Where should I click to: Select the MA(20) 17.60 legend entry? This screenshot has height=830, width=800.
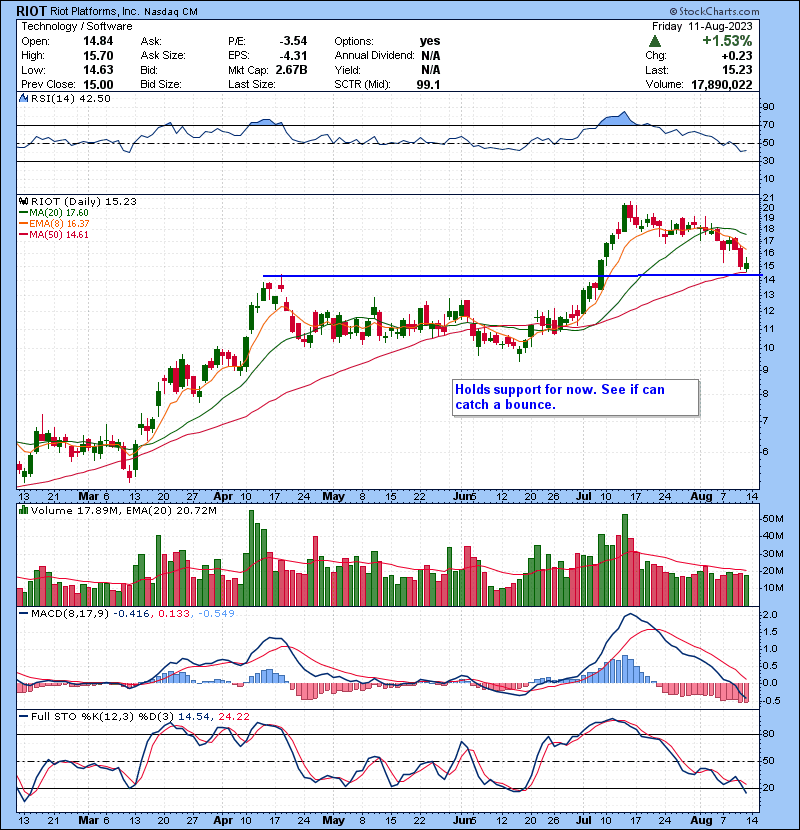pos(54,213)
